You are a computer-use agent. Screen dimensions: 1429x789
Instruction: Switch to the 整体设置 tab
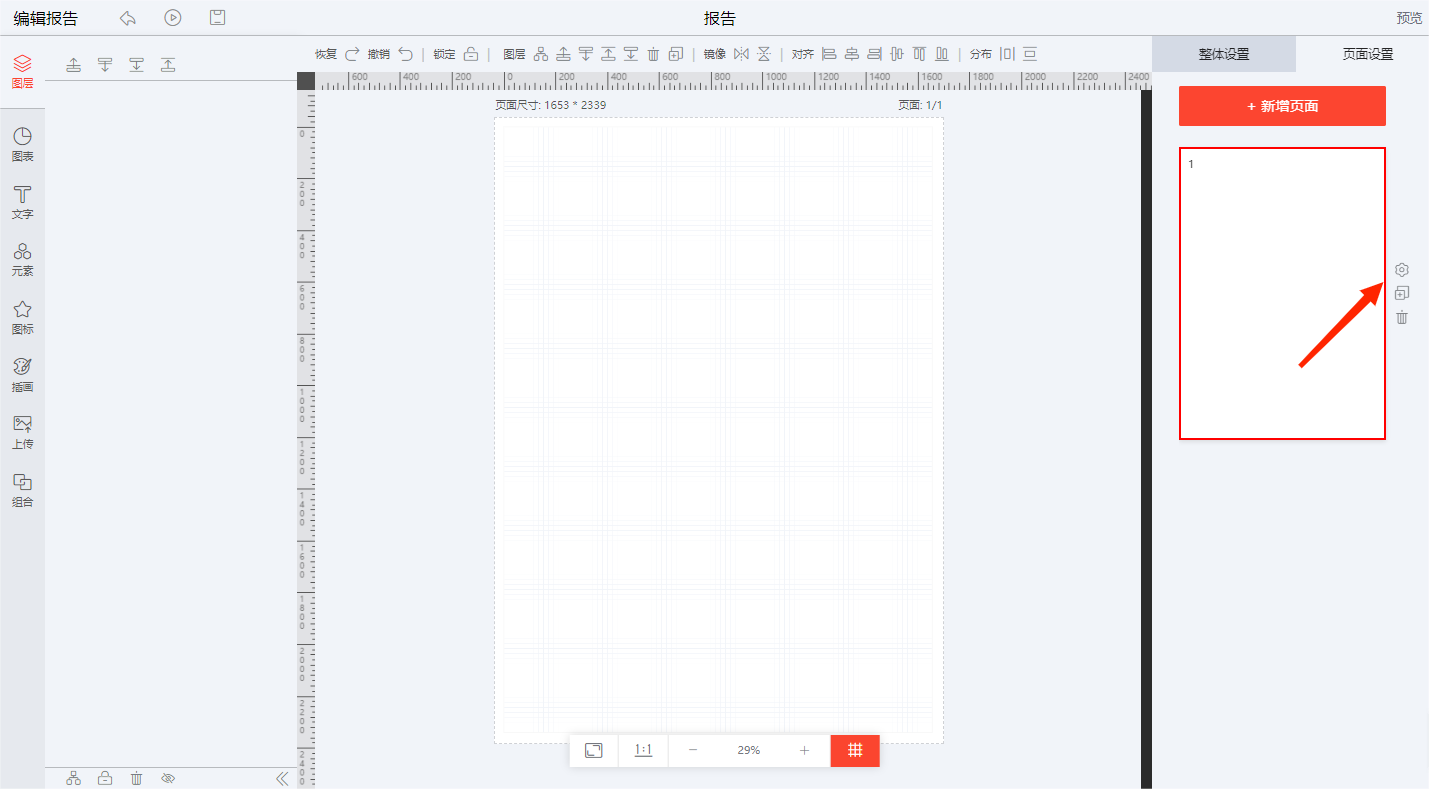(1224, 54)
